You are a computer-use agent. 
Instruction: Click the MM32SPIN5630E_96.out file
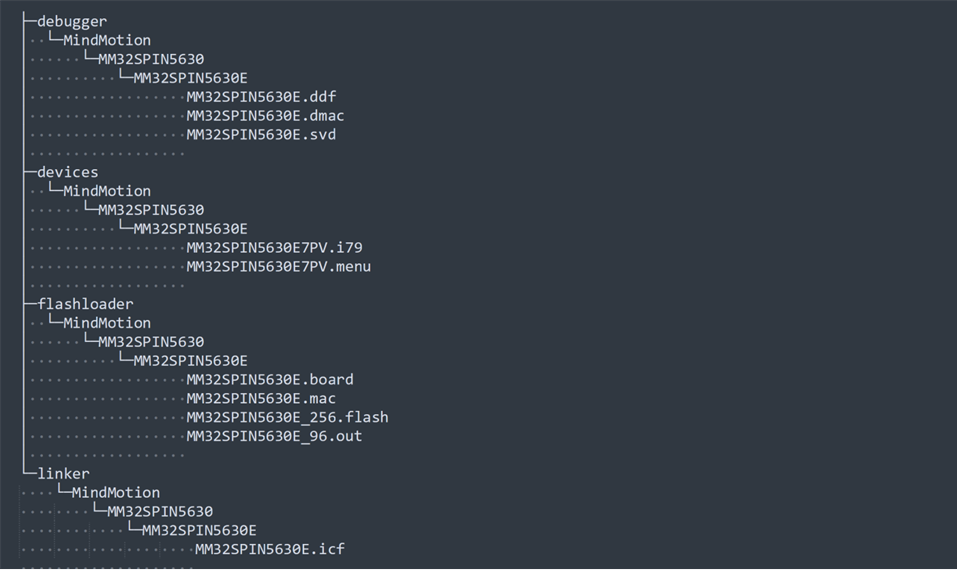(x=274, y=437)
